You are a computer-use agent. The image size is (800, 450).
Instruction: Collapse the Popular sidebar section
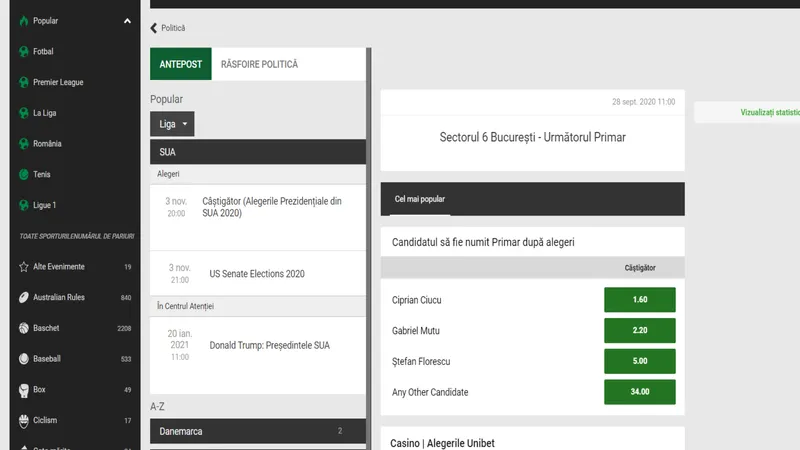click(126, 20)
